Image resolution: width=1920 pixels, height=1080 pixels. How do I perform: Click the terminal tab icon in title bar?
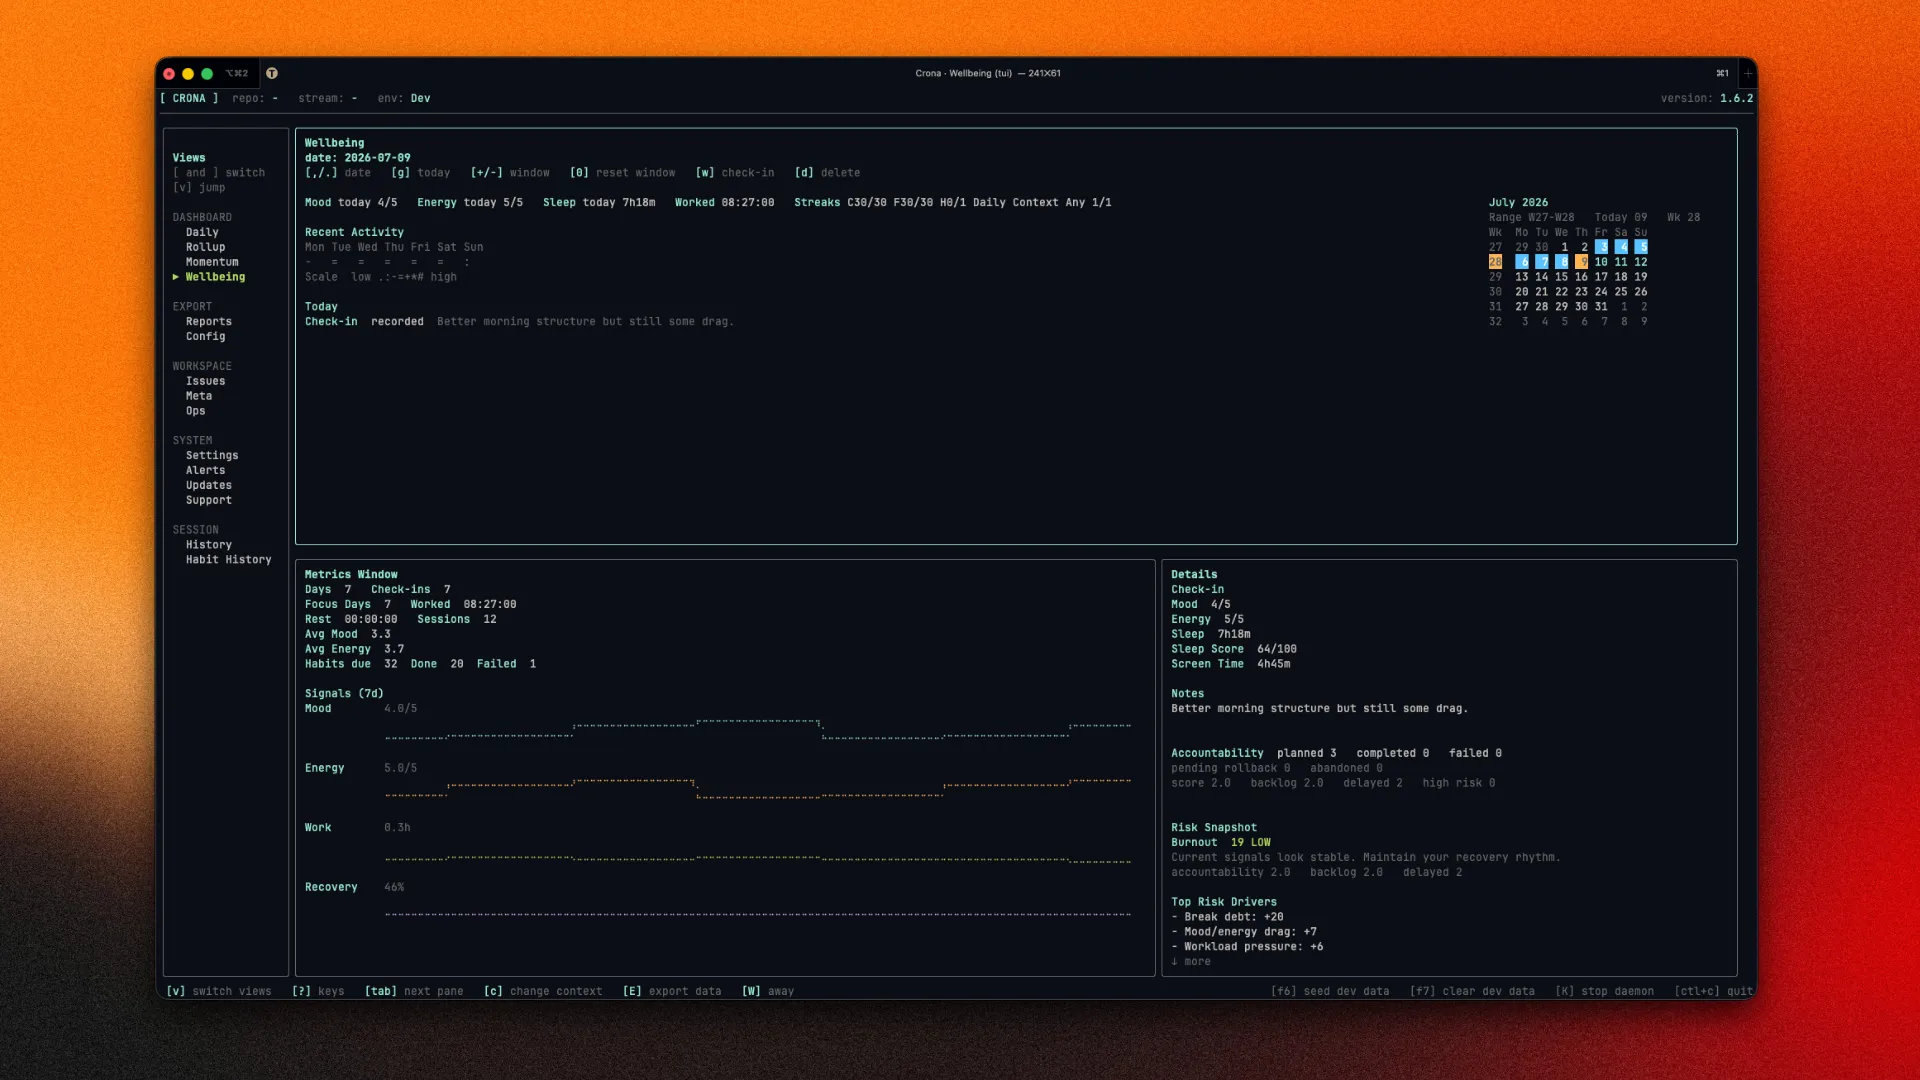[x=272, y=73]
